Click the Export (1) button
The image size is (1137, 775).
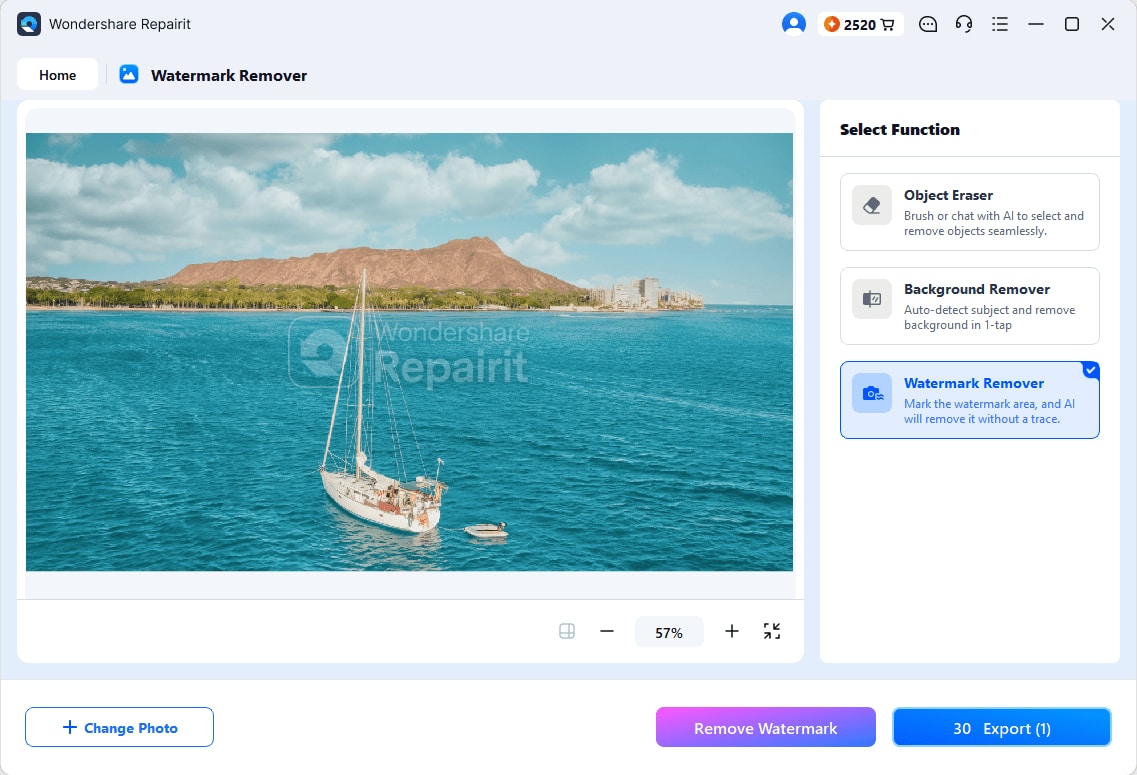tap(1001, 727)
